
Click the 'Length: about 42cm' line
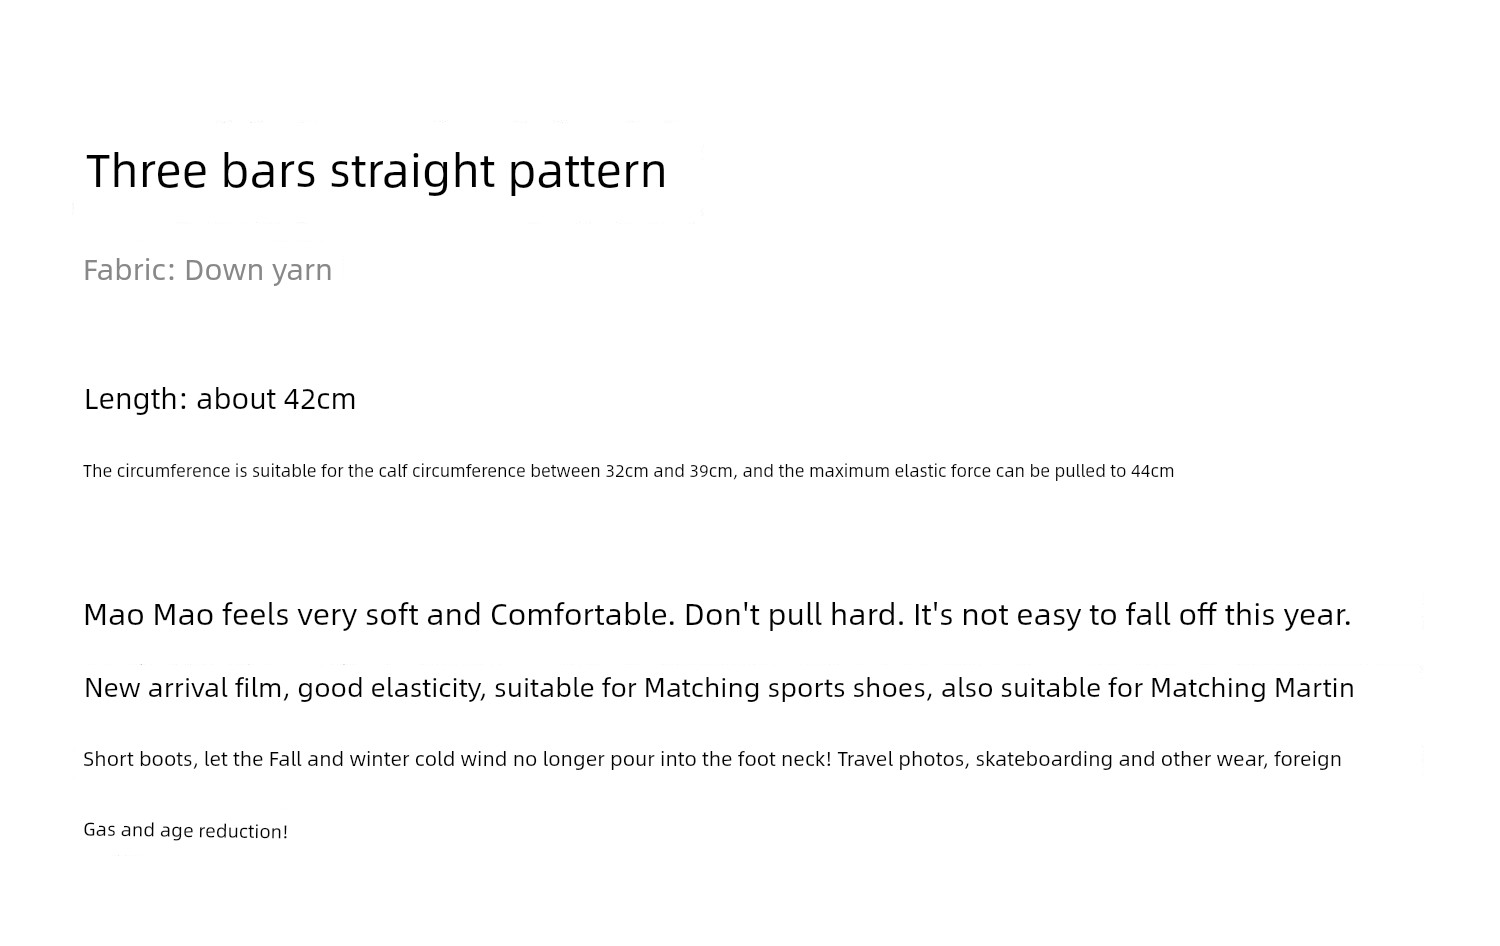coord(220,399)
